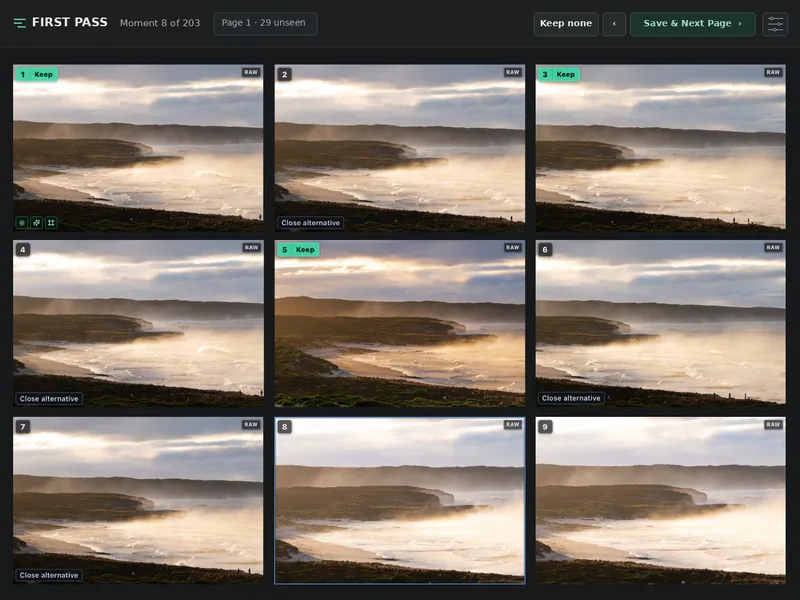Click Close alternative tag on photo 6
800x600 pixels.
[571, 398]
